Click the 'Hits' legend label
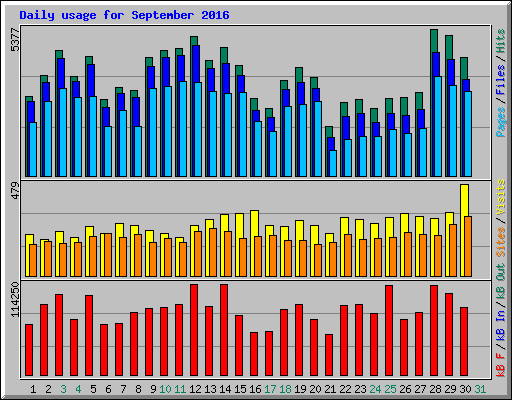This screenshot has height=400, width=512. [x=501, y=41]
